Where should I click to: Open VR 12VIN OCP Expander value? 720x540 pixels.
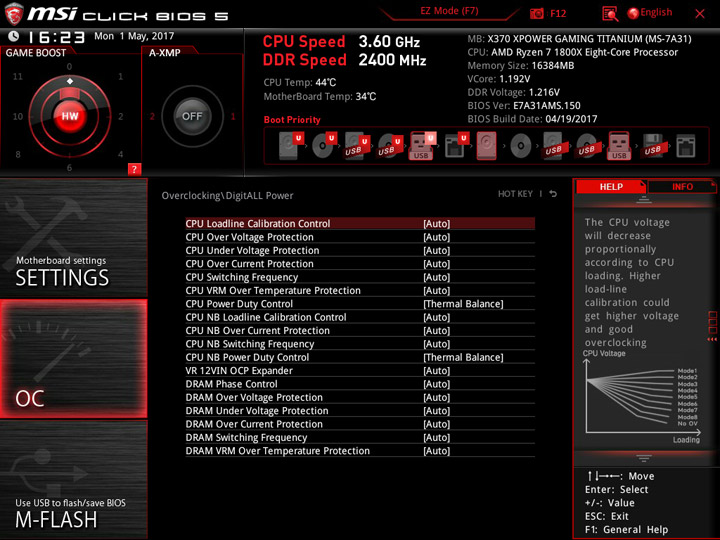[437, 371]
